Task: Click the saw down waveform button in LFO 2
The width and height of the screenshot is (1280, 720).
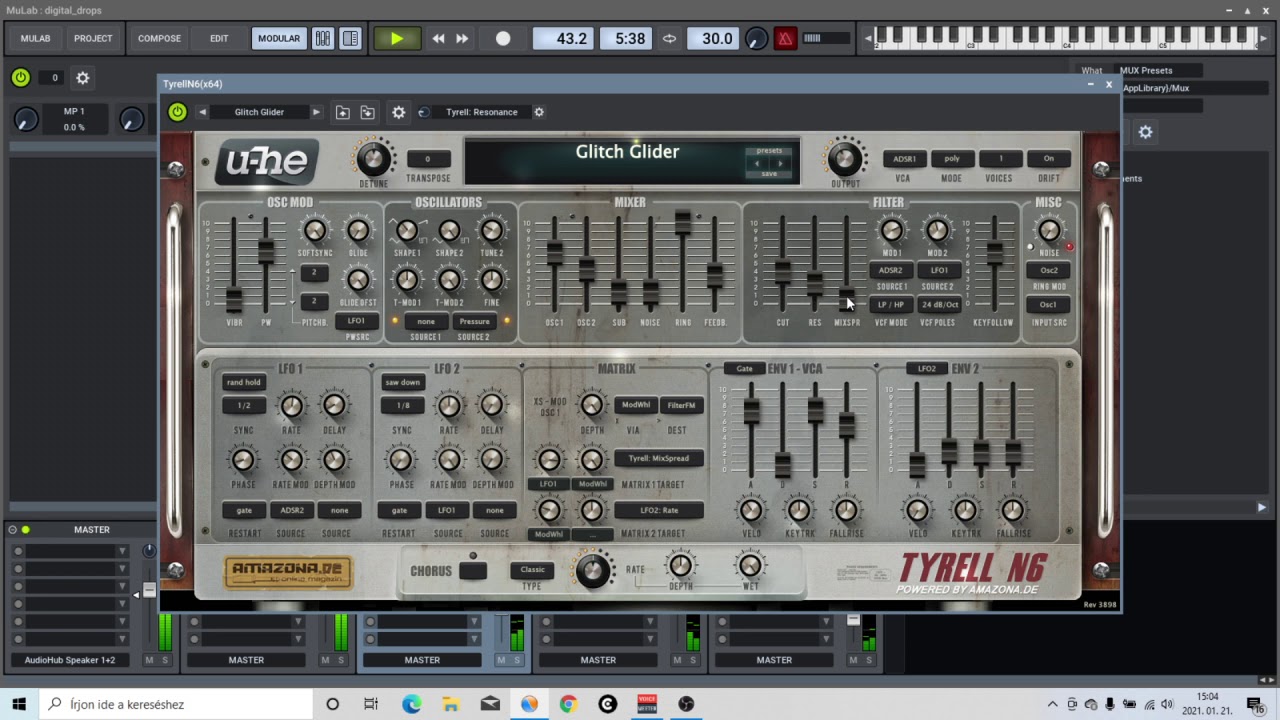Action: pos(402,382)
